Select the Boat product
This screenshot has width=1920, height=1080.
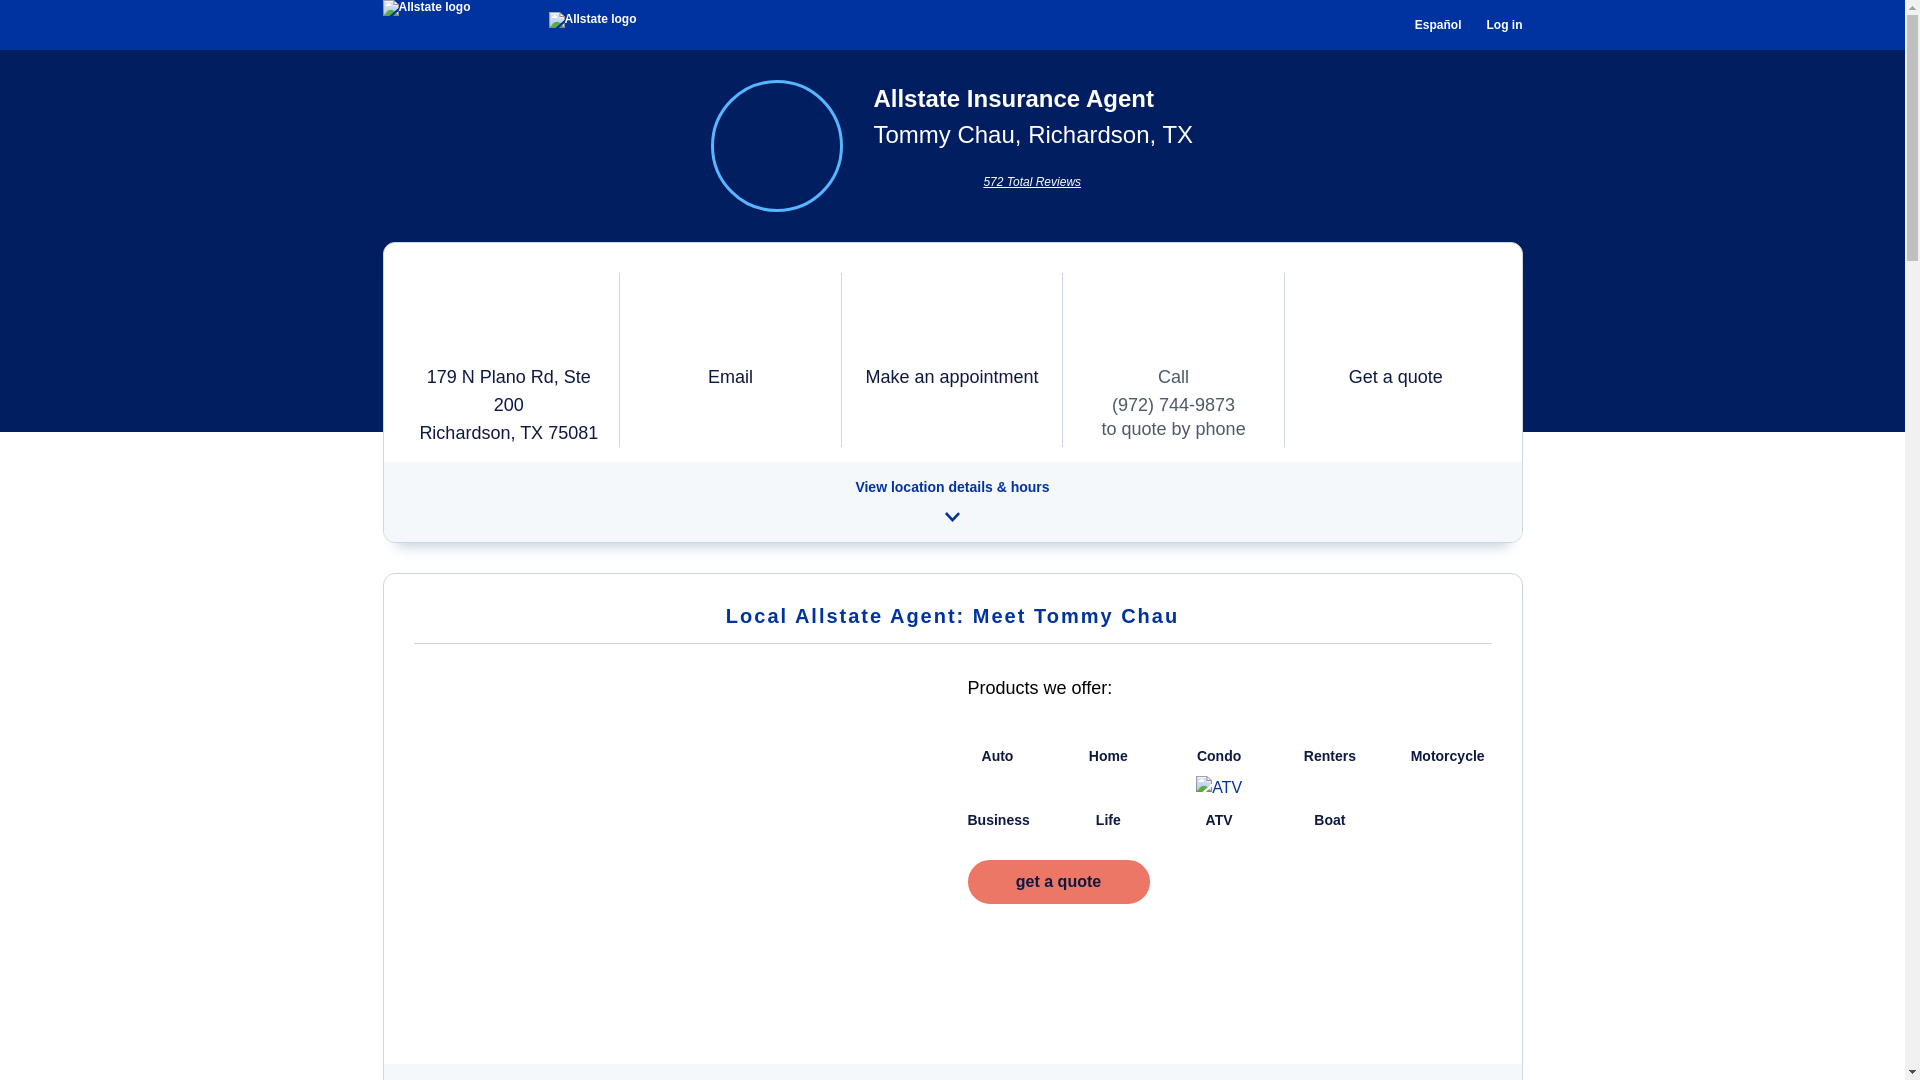tap(1329, 820)
